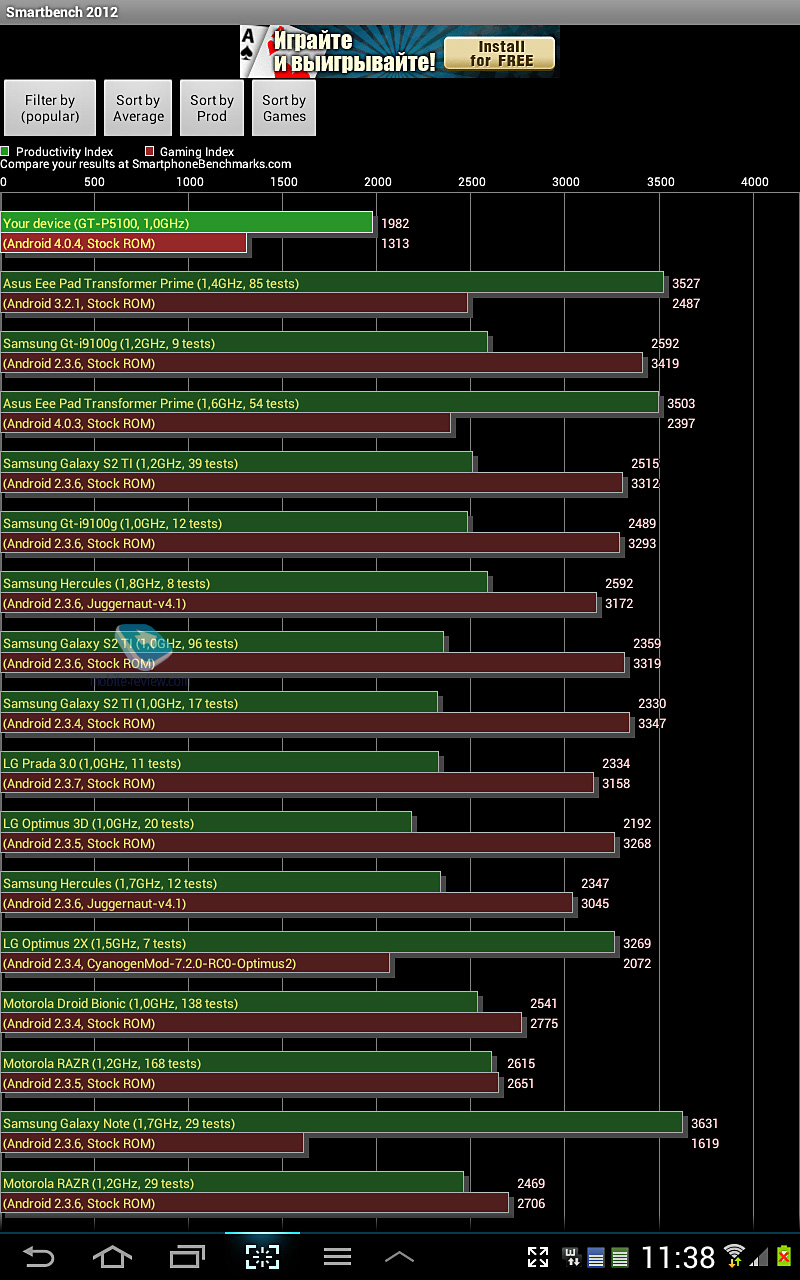Click the green Productivity Index legend swatch

point(5,152)
